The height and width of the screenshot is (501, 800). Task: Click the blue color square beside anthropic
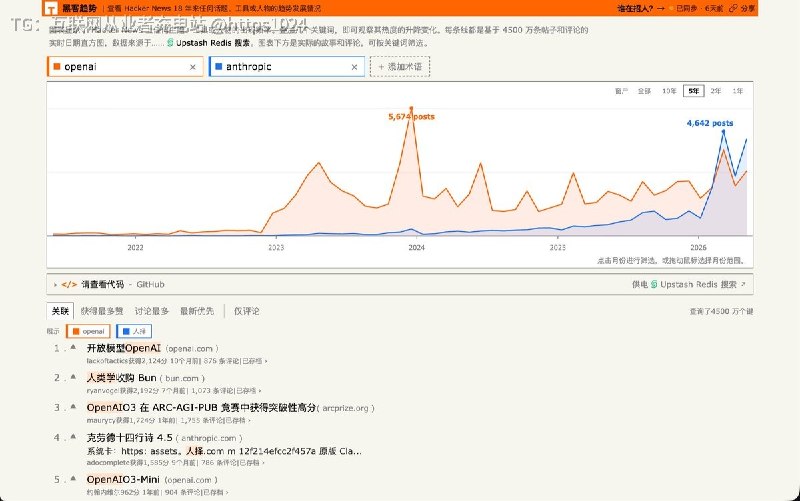coord(218,66)
